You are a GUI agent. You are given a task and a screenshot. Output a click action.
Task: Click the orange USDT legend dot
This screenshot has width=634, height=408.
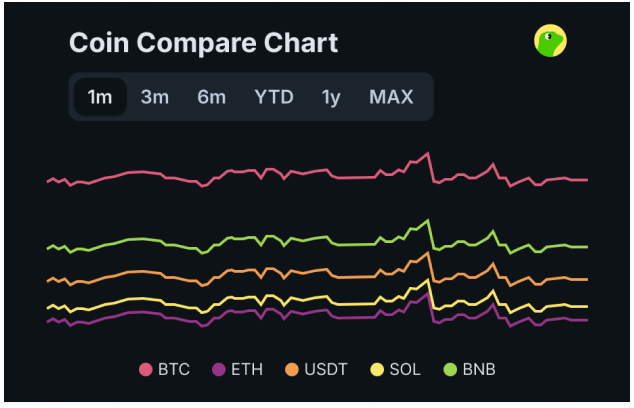[292, 370]
